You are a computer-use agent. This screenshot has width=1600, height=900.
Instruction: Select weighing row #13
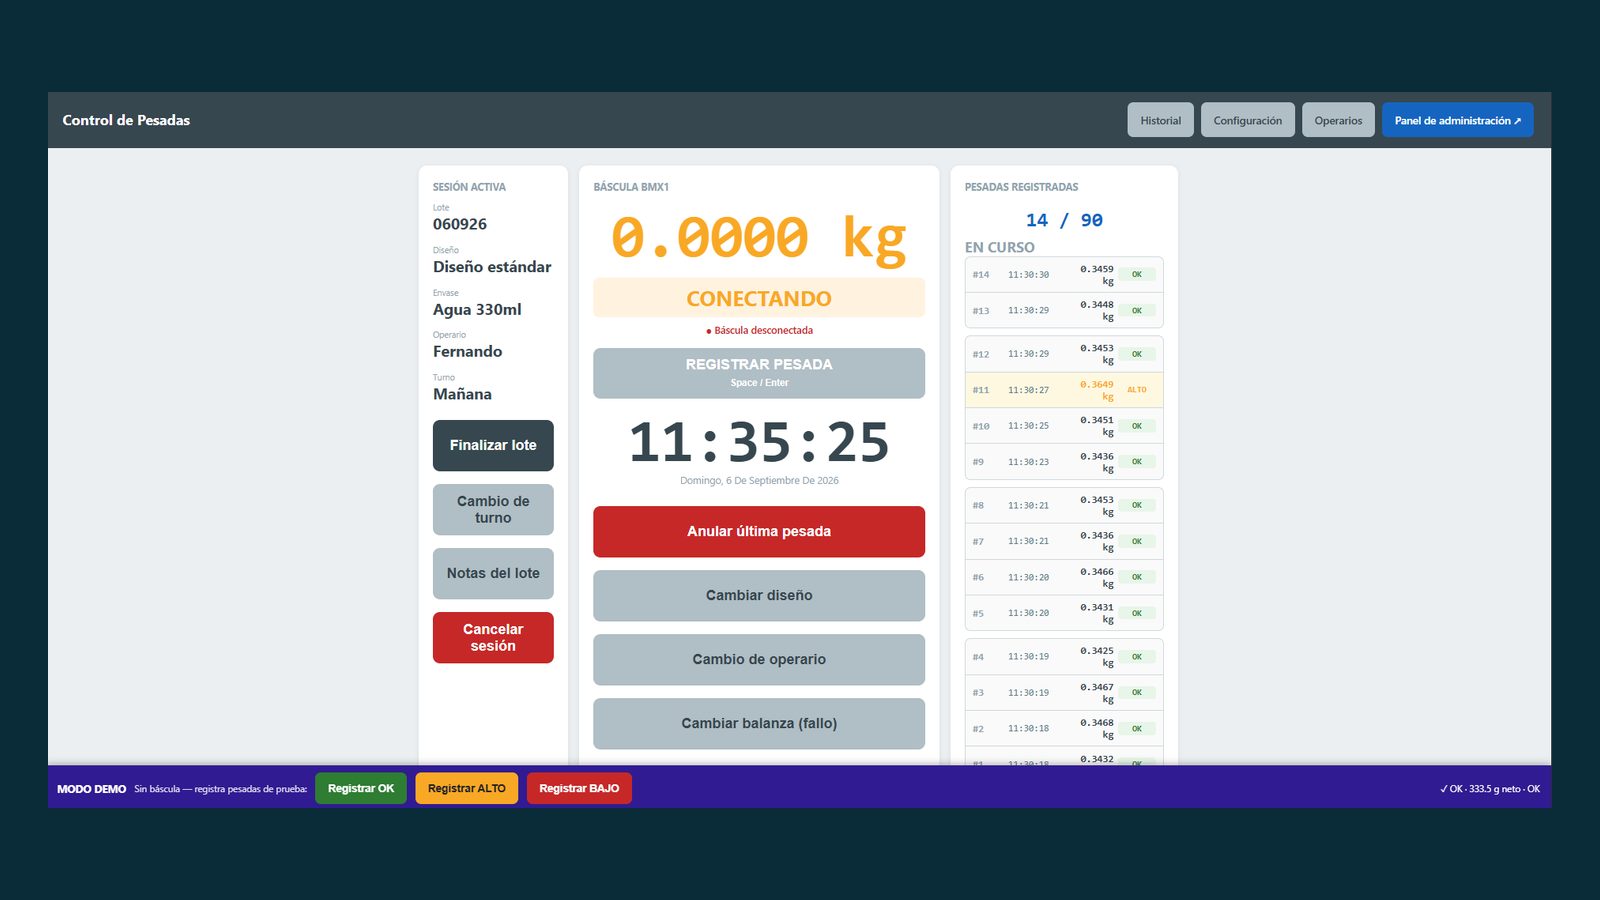click(1064, 310)
